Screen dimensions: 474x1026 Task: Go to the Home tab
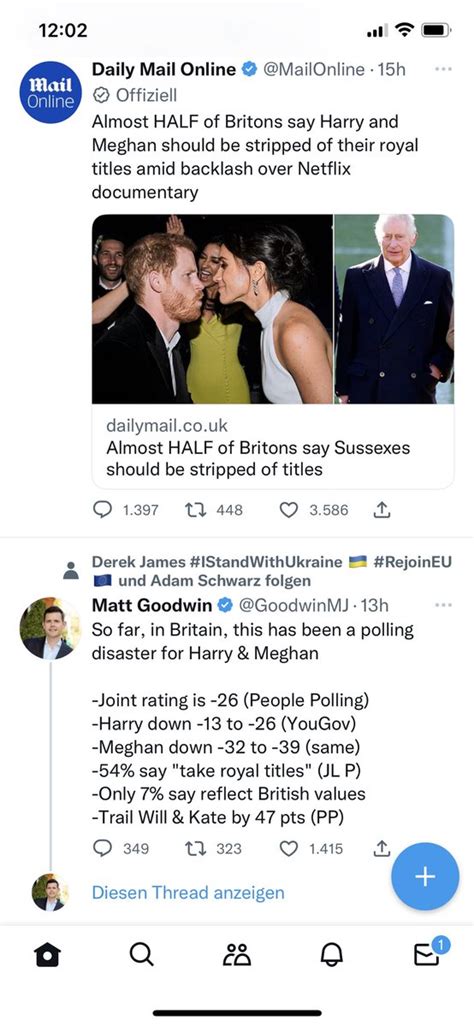pos(47,955)
